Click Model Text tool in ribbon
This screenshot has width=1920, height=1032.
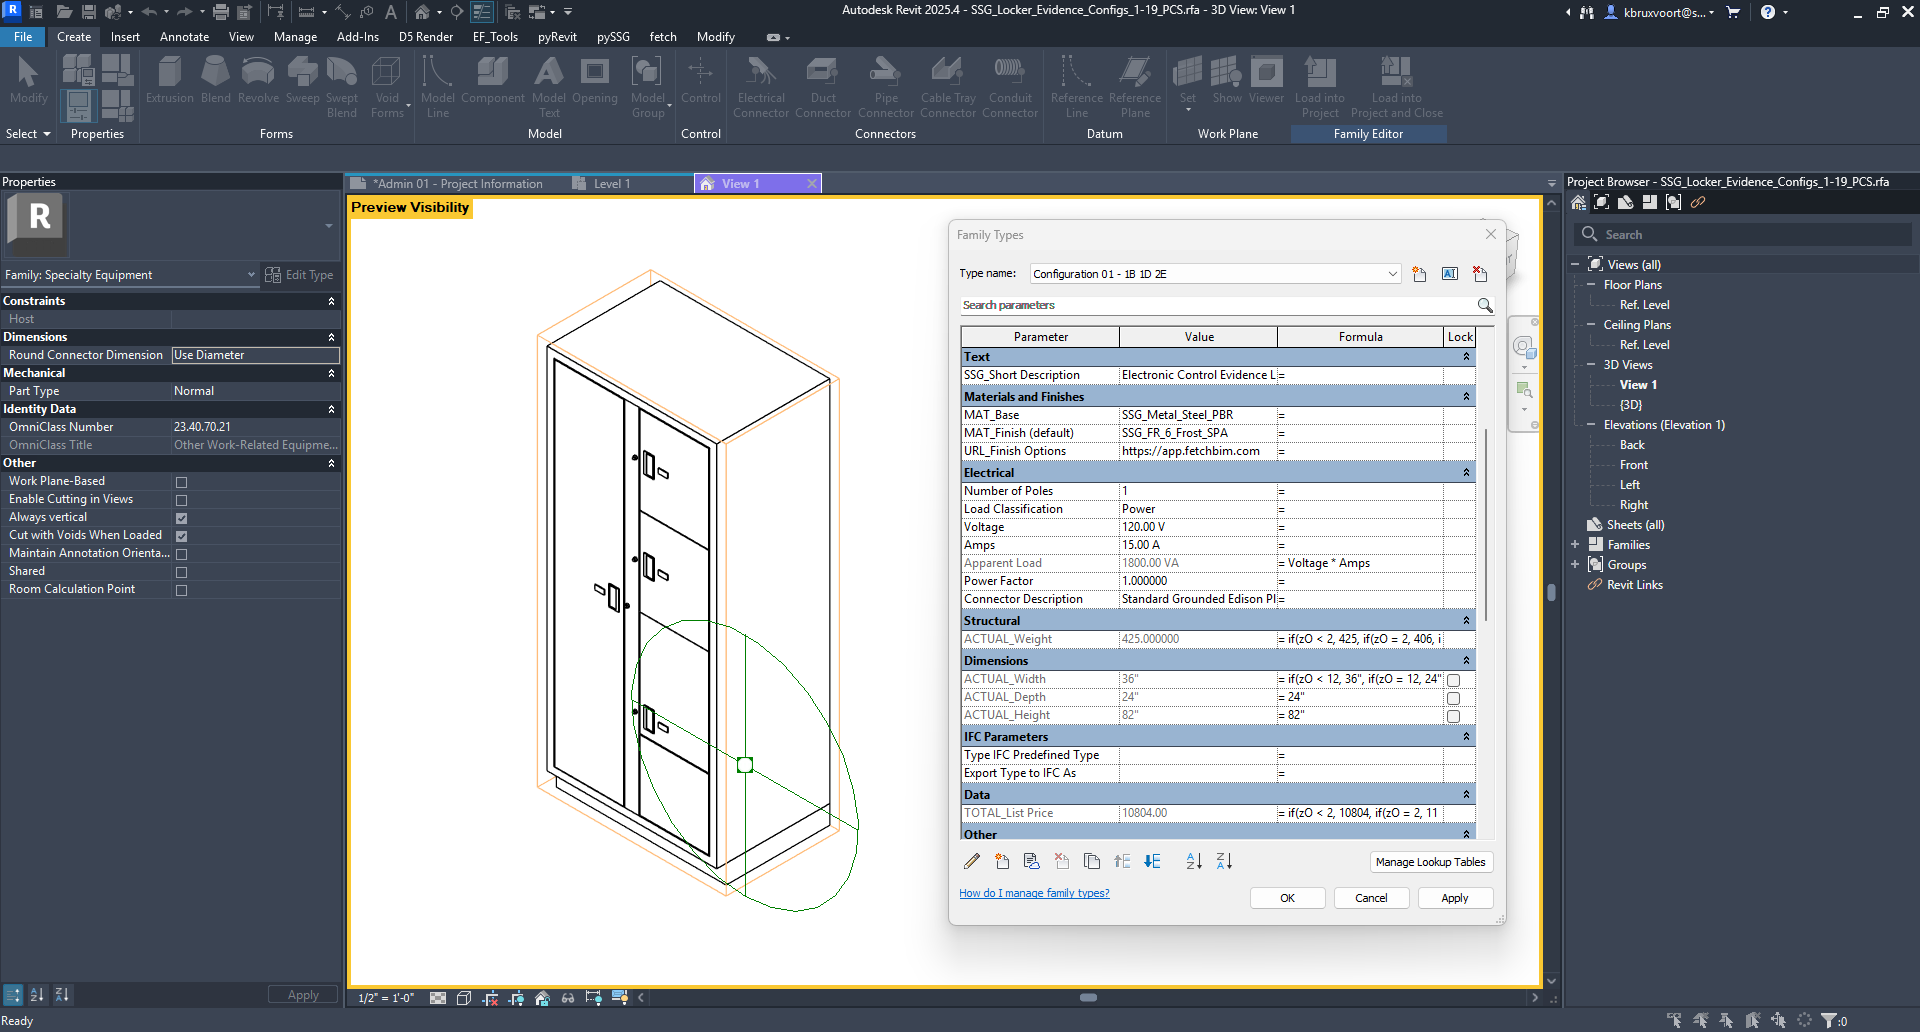(549, 87)
